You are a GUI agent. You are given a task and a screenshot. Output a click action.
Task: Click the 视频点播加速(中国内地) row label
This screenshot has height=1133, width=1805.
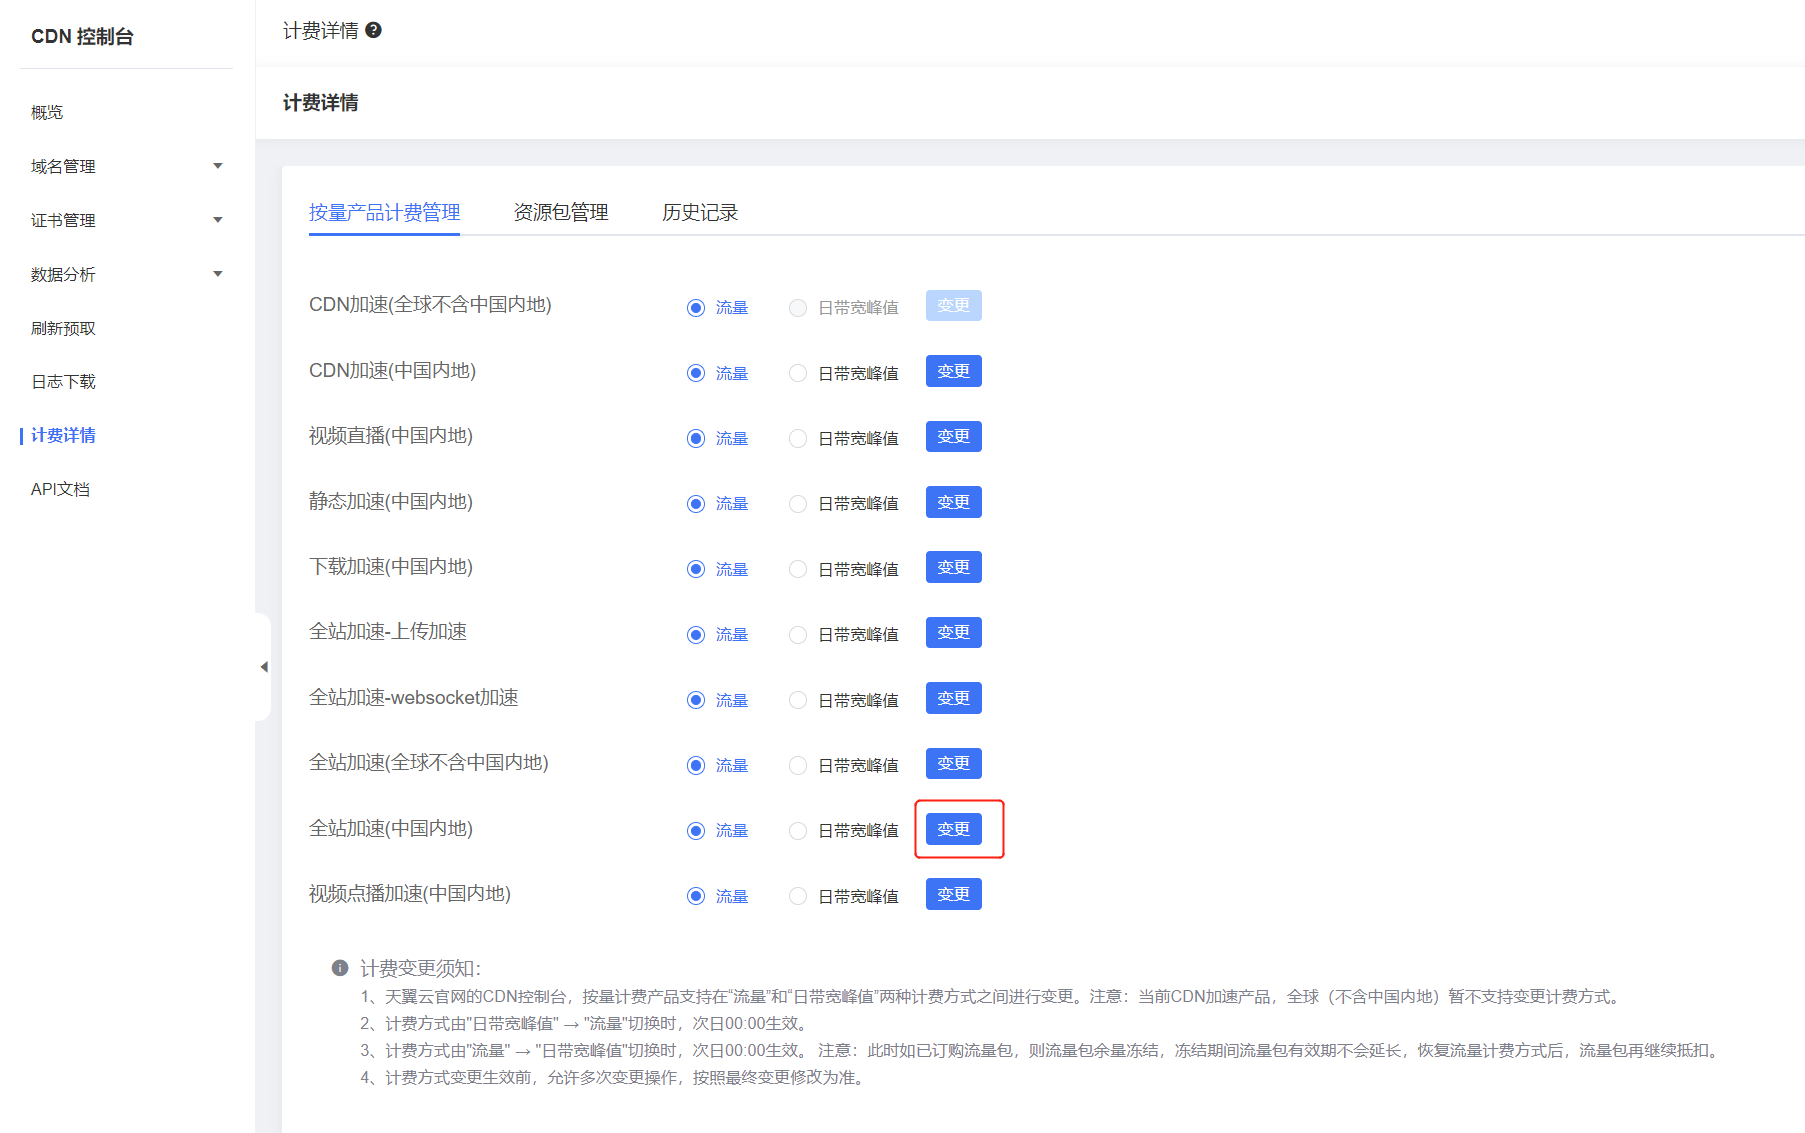pos(410,894)
